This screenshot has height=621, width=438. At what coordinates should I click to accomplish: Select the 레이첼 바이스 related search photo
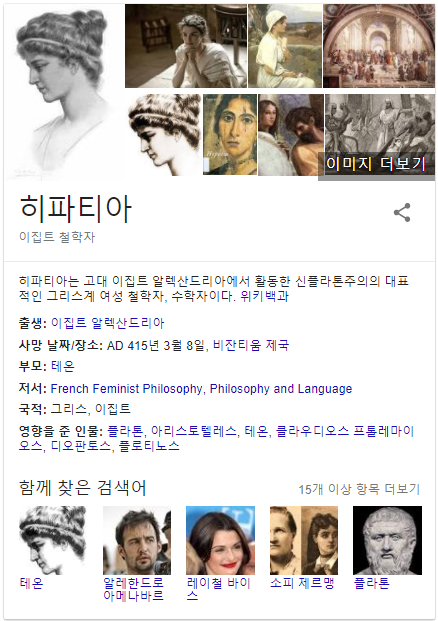(x=220, y=540)
